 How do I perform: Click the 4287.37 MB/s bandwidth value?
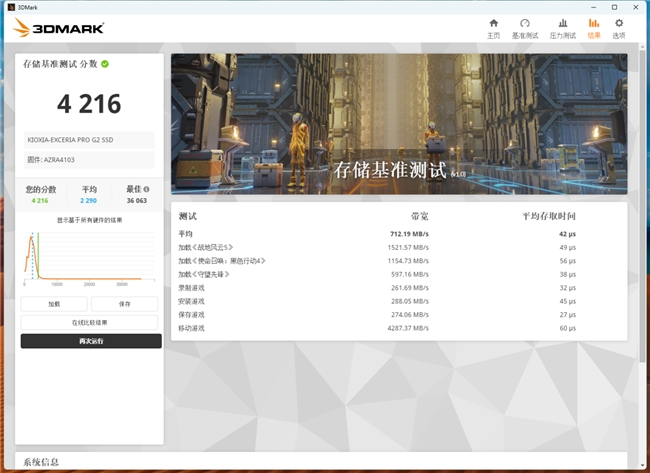(408, 328)
